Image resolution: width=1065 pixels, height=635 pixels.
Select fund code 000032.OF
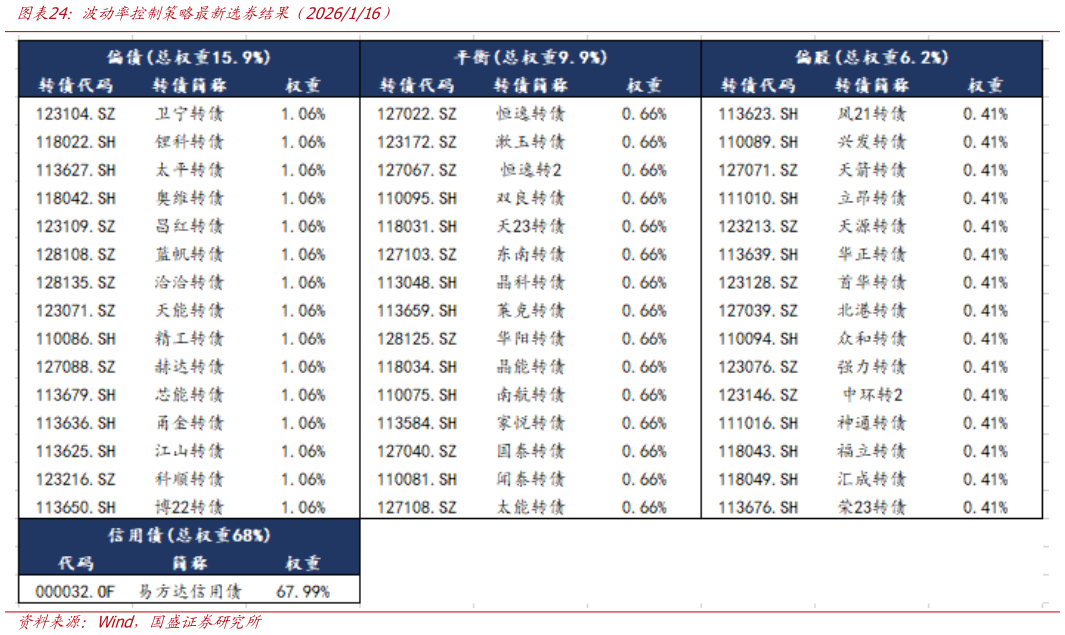click(x=76, y=592)
